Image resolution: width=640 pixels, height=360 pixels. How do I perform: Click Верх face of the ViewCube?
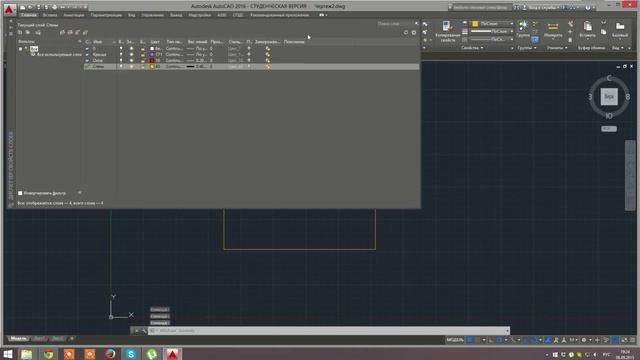point(609,97)
